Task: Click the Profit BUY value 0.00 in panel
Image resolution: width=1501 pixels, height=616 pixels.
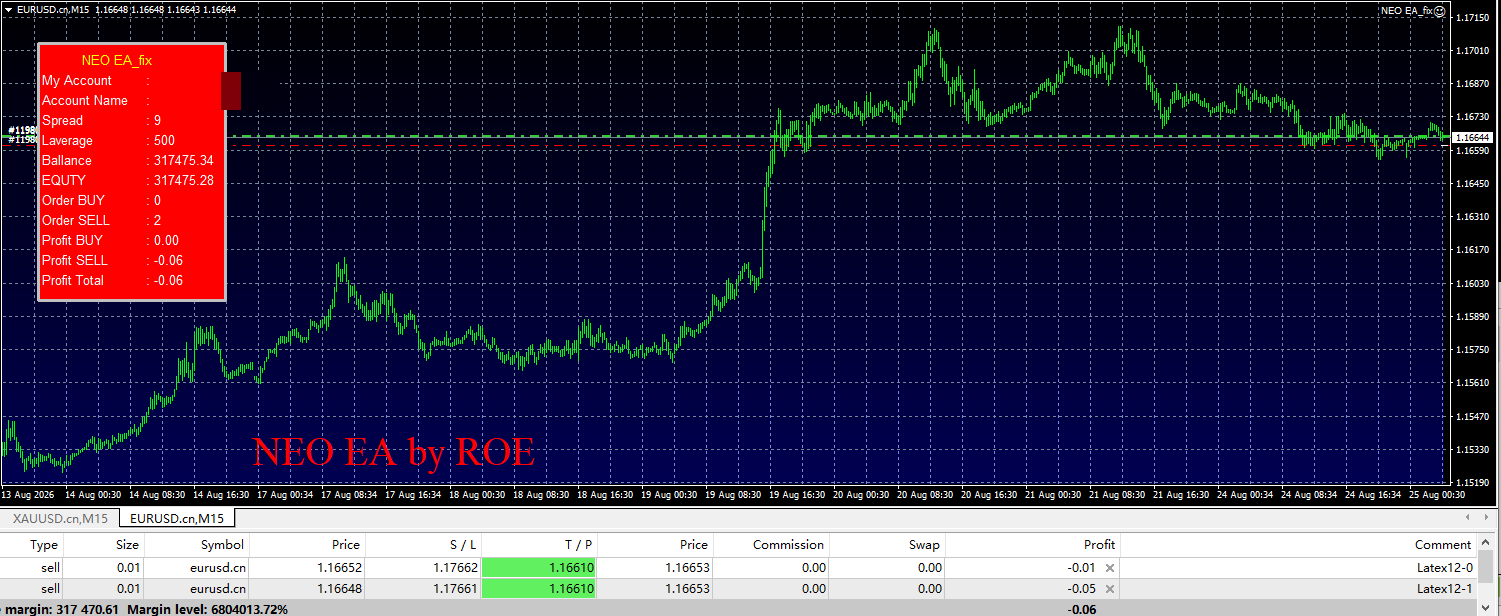Action: pyautogui.click(x=166, y=240)
